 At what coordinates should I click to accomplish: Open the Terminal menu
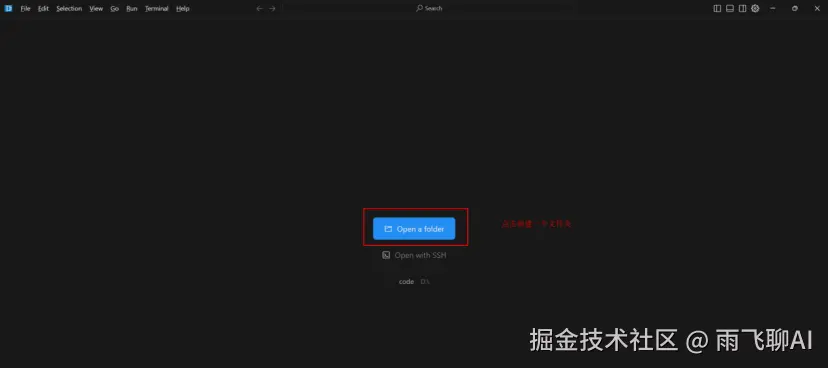coord(157,8)
